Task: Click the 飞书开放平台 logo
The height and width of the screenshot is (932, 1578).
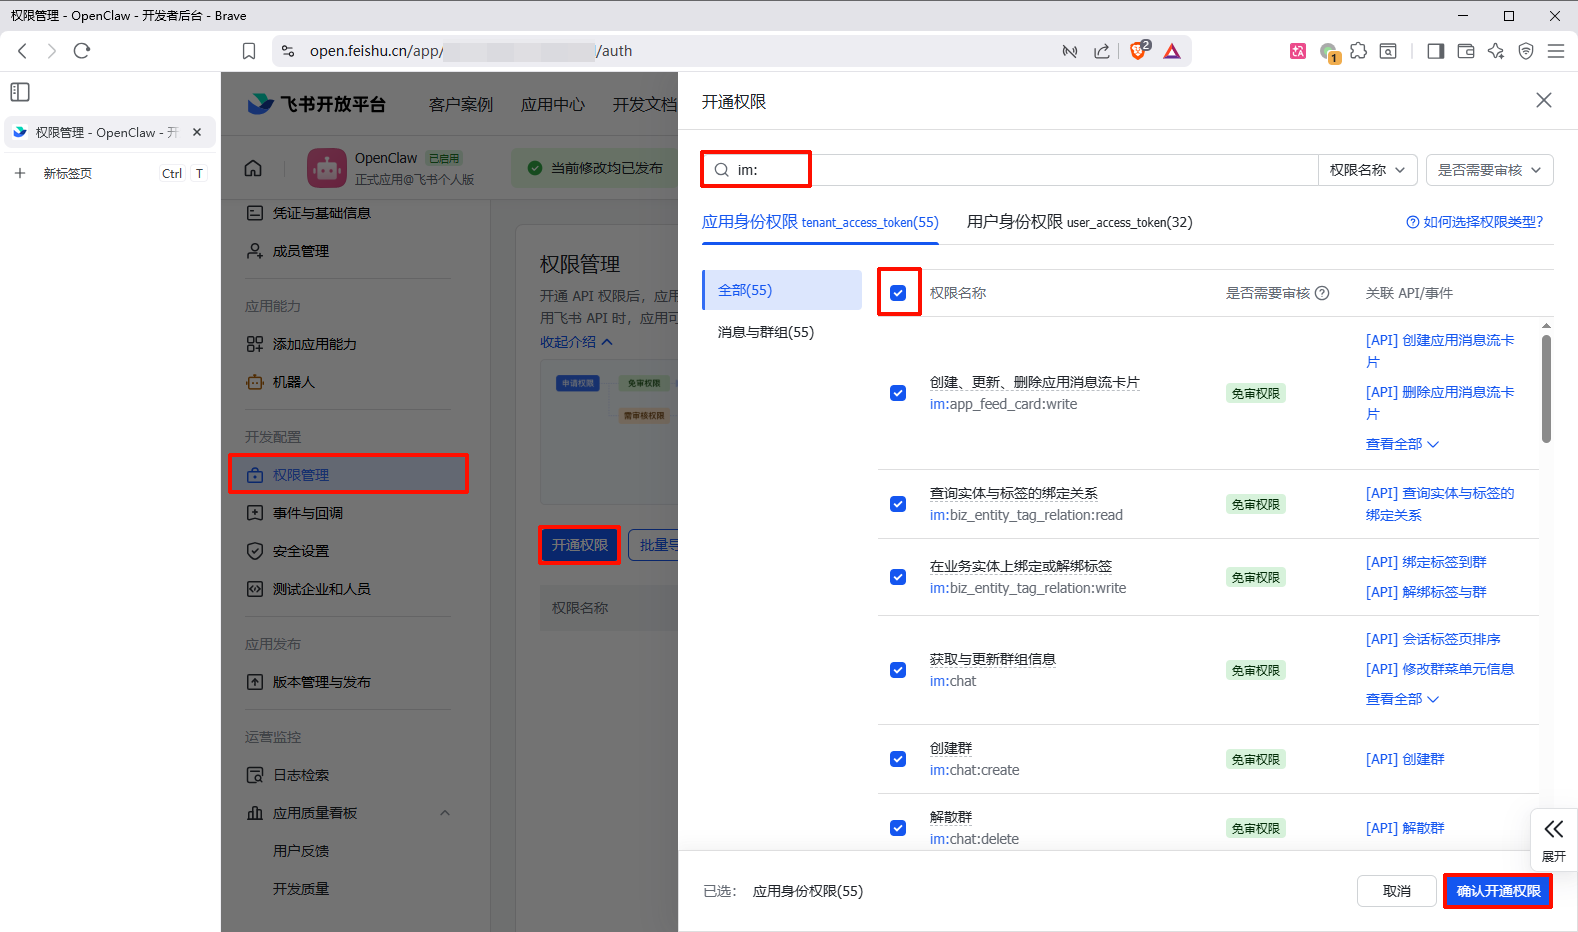Action: [316, 104]
